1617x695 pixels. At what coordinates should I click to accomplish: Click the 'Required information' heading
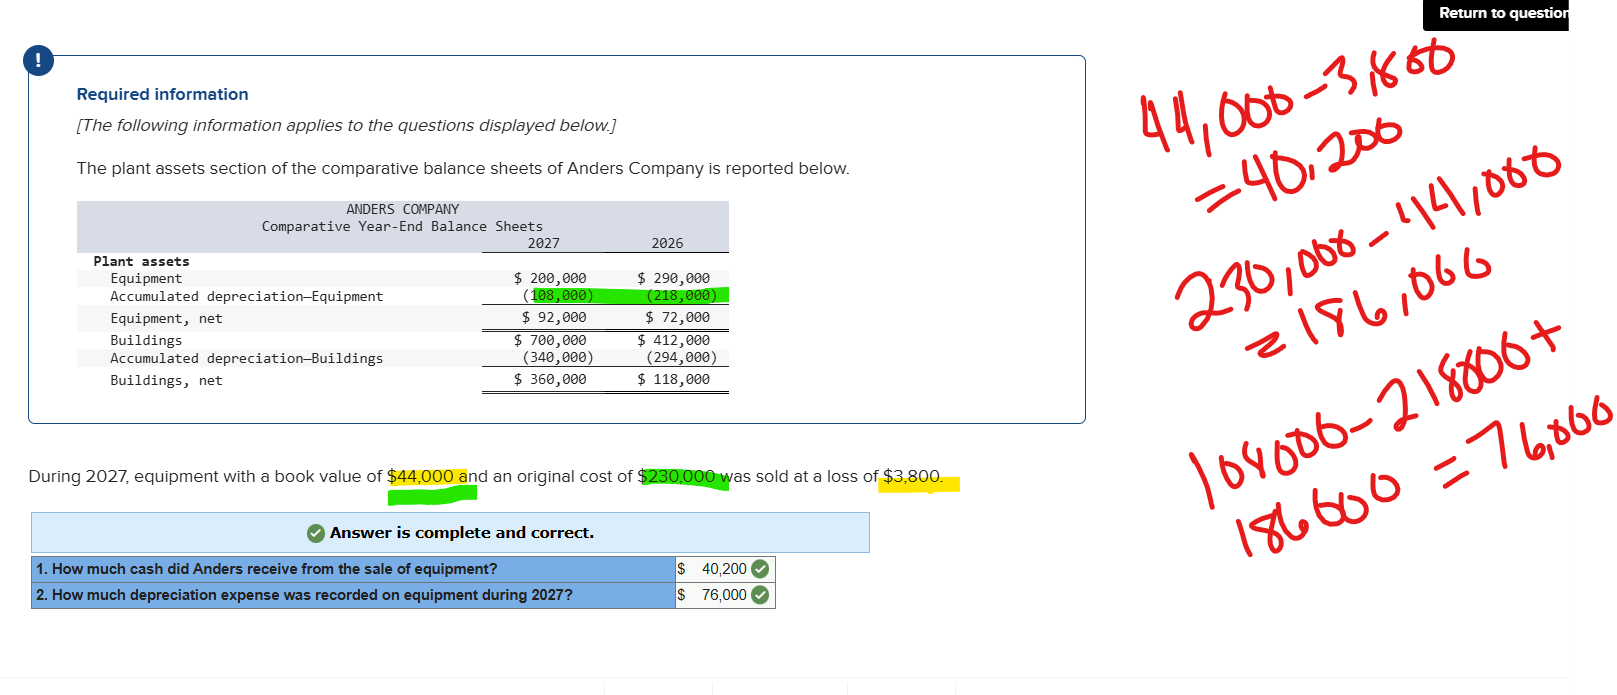click(162, 94)
